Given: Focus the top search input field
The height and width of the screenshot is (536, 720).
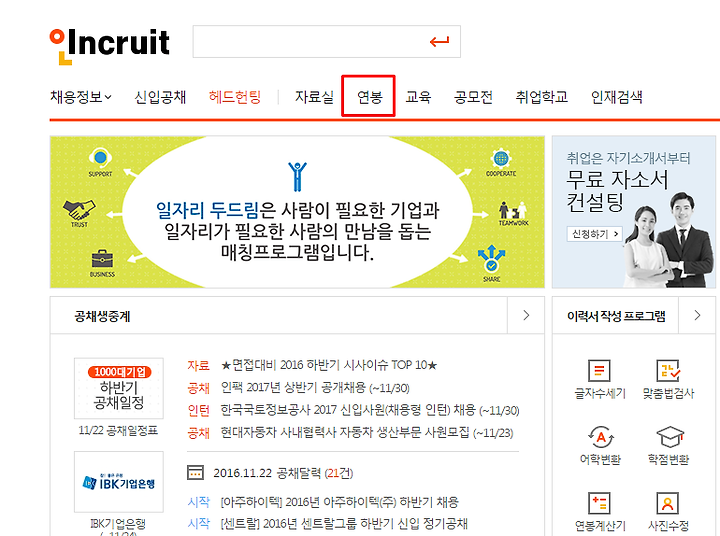Looking at the screenshot, I should (326, 42).
